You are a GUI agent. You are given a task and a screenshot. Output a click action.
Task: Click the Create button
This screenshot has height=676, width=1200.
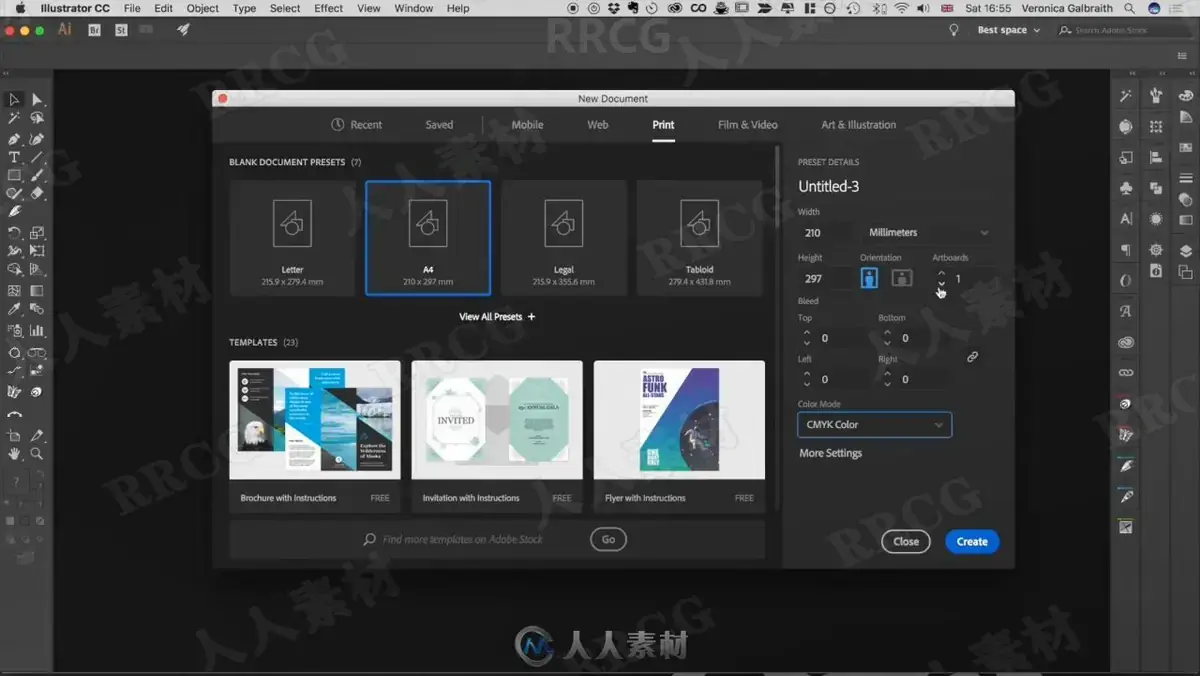click(972, 541)
